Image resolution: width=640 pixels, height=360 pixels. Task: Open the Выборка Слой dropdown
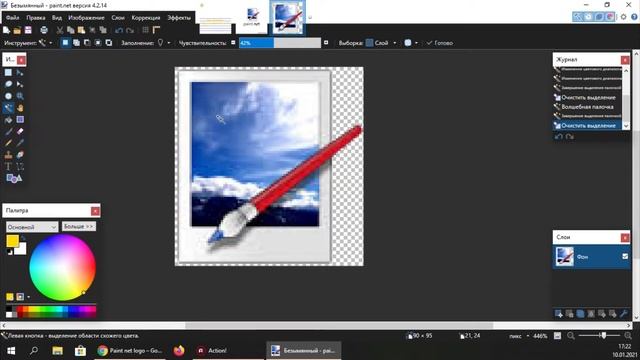381,43
